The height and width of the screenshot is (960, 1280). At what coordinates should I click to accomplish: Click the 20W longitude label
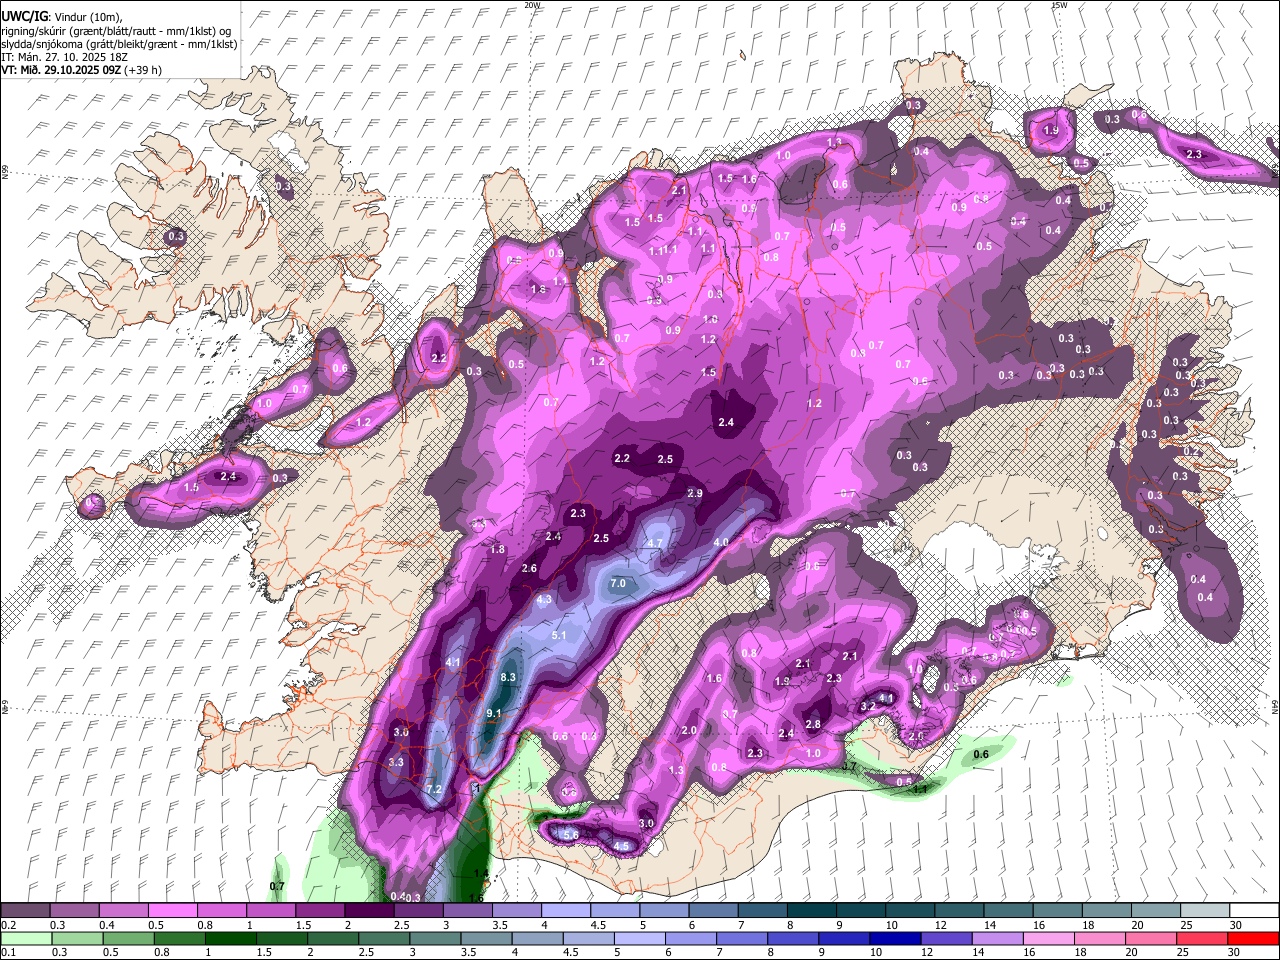coord(533,5)
